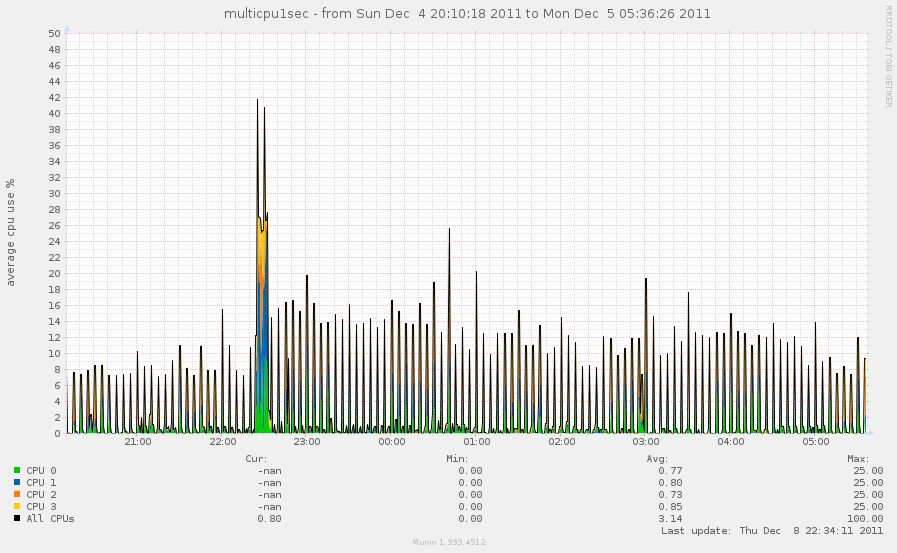Select the CPU 0 legend label
897x553 pixels.
[x=41, y=470]
